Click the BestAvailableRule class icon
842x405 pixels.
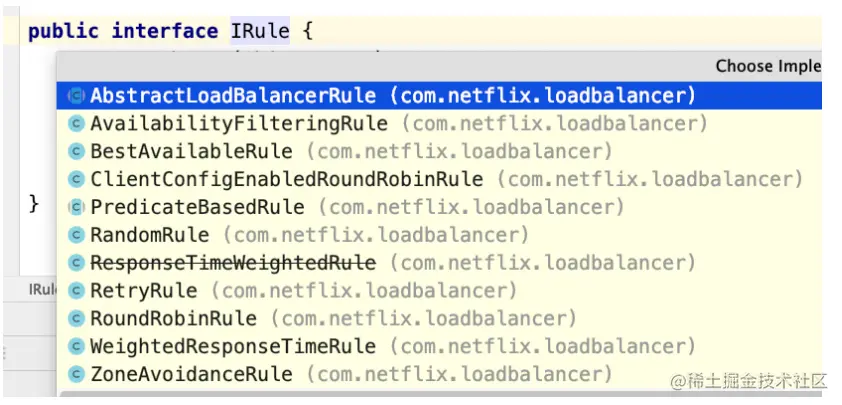[x=76, y=151]
